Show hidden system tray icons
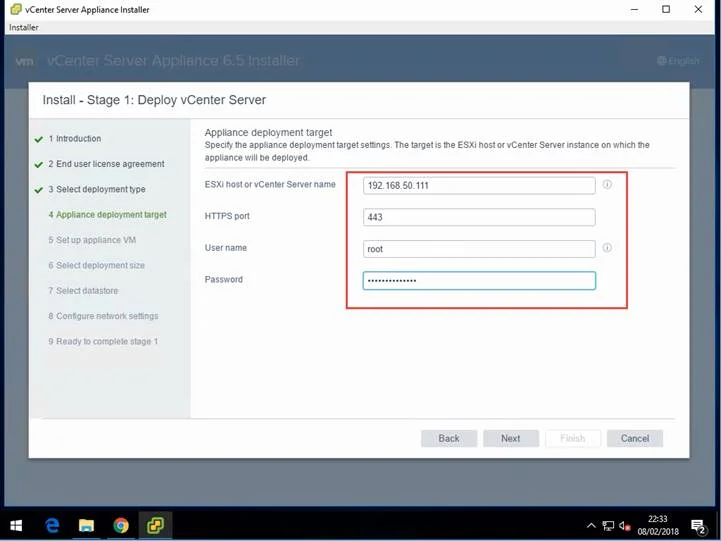 click(x=591, y=525)
